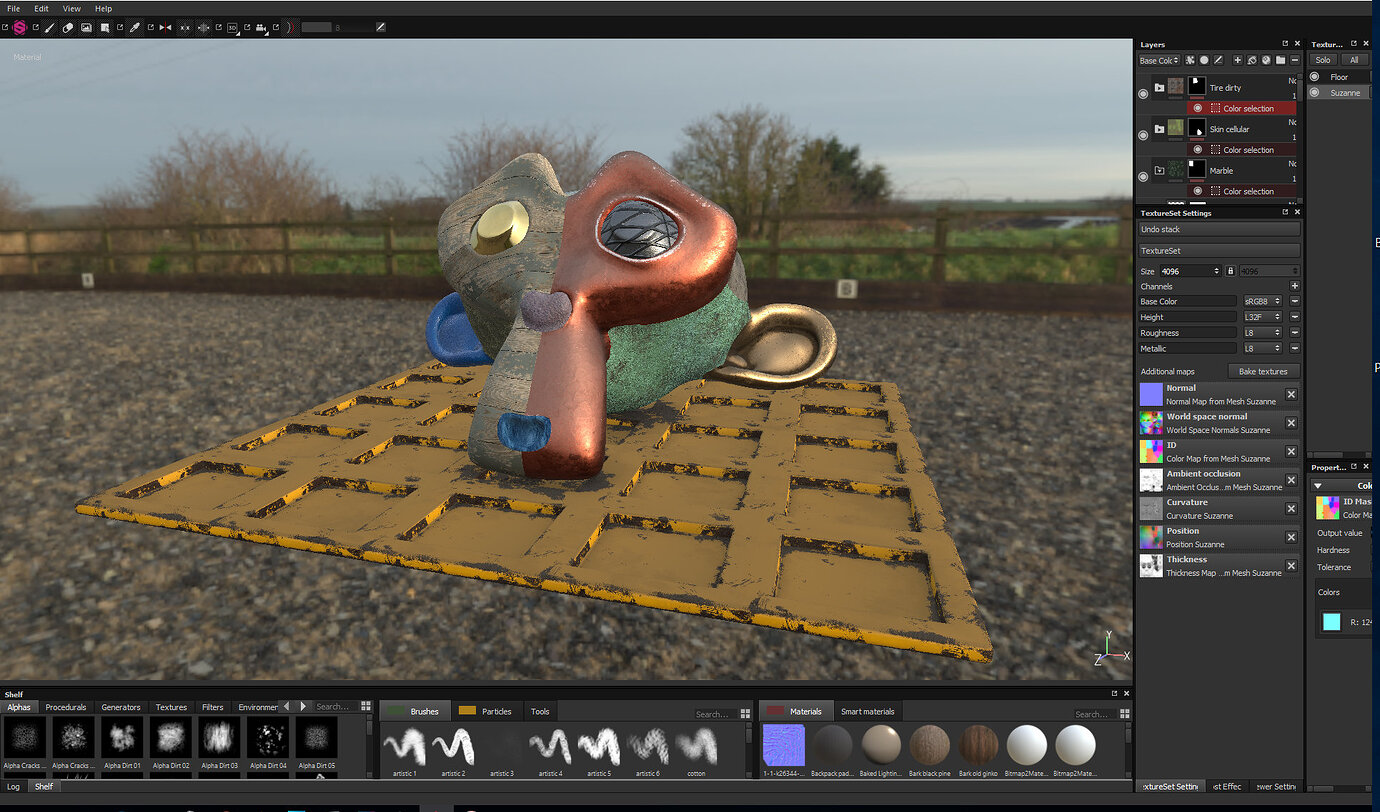This screenshot has height=812, width=1380.
Task: Open the camera settings icon in toolbar
Action: [263, 27]
